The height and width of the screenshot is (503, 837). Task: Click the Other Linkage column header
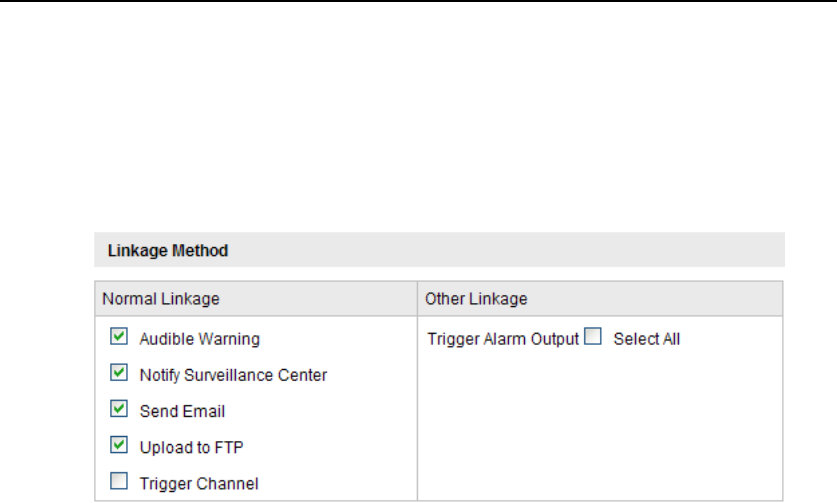pyautogui.click(x=476, y=298)
